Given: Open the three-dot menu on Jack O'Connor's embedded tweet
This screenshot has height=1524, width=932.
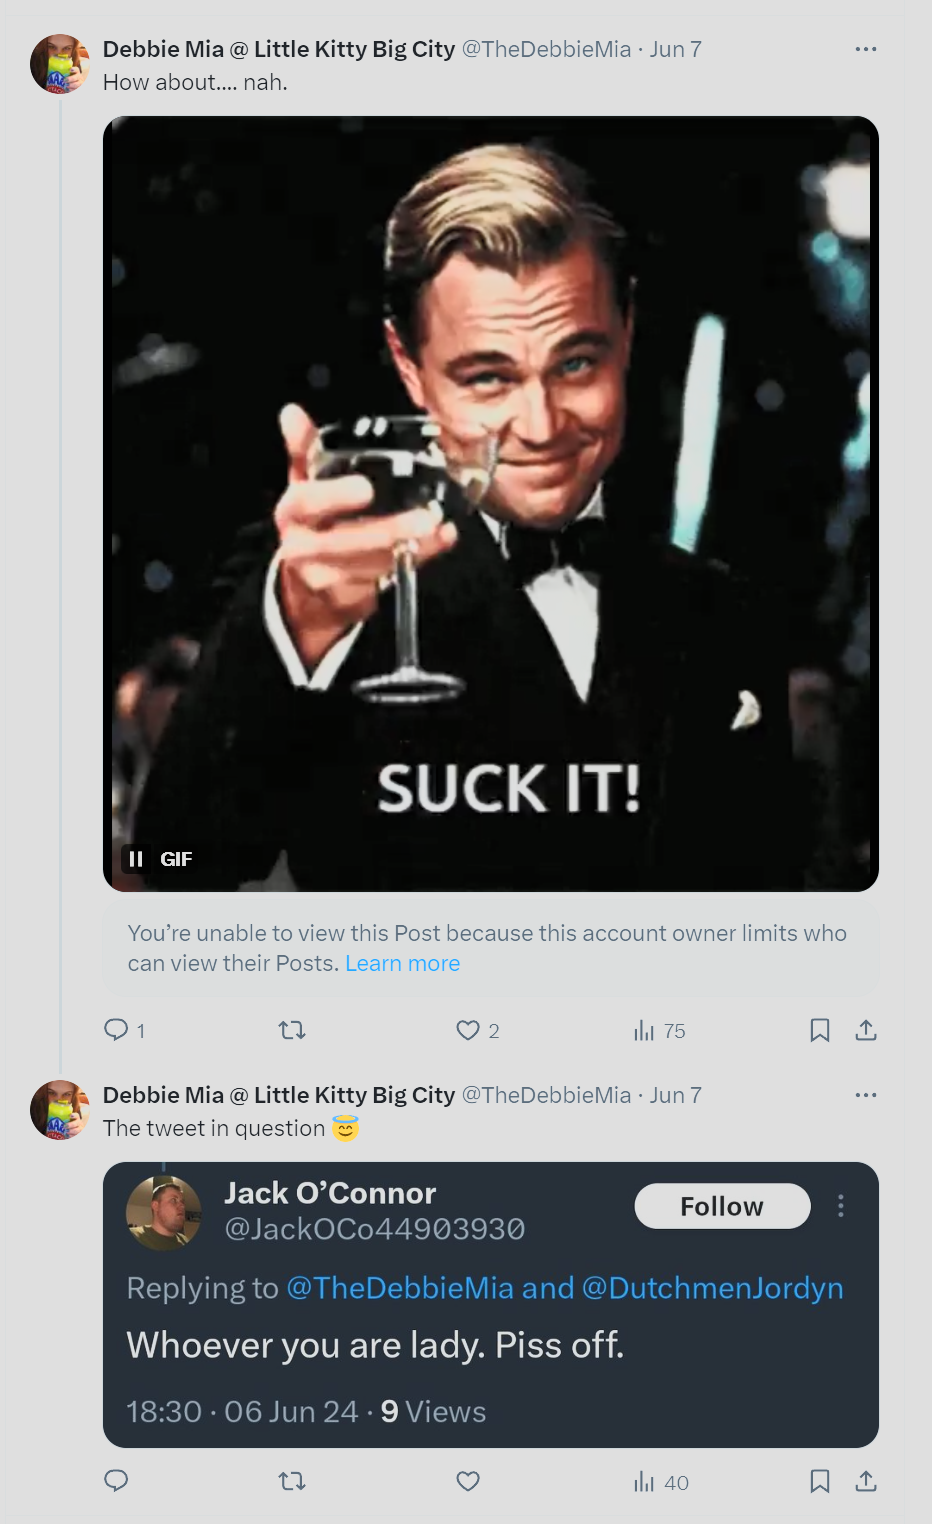Looking at the screenshot, I should click(x=841, y=1207).
